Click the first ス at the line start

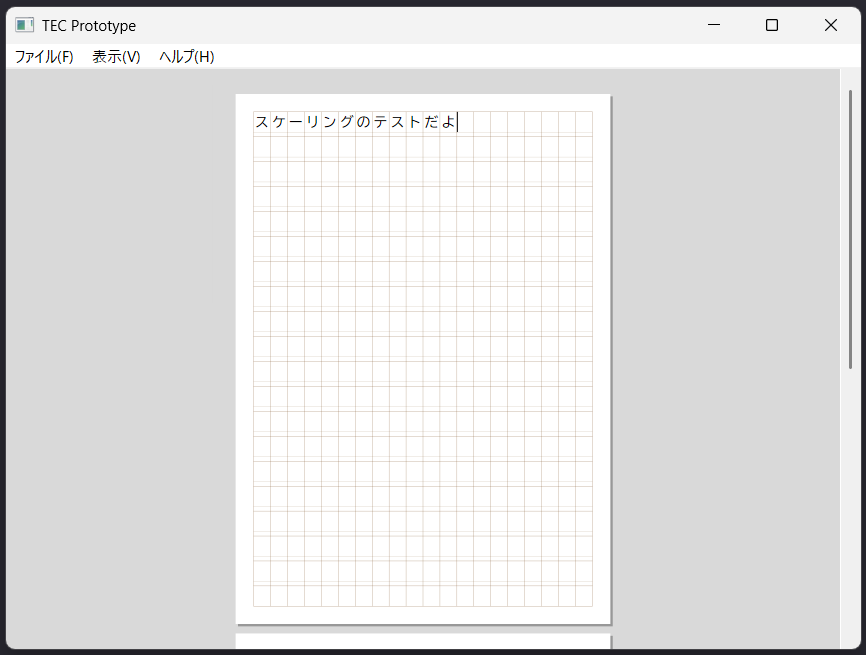pos(262,122)
